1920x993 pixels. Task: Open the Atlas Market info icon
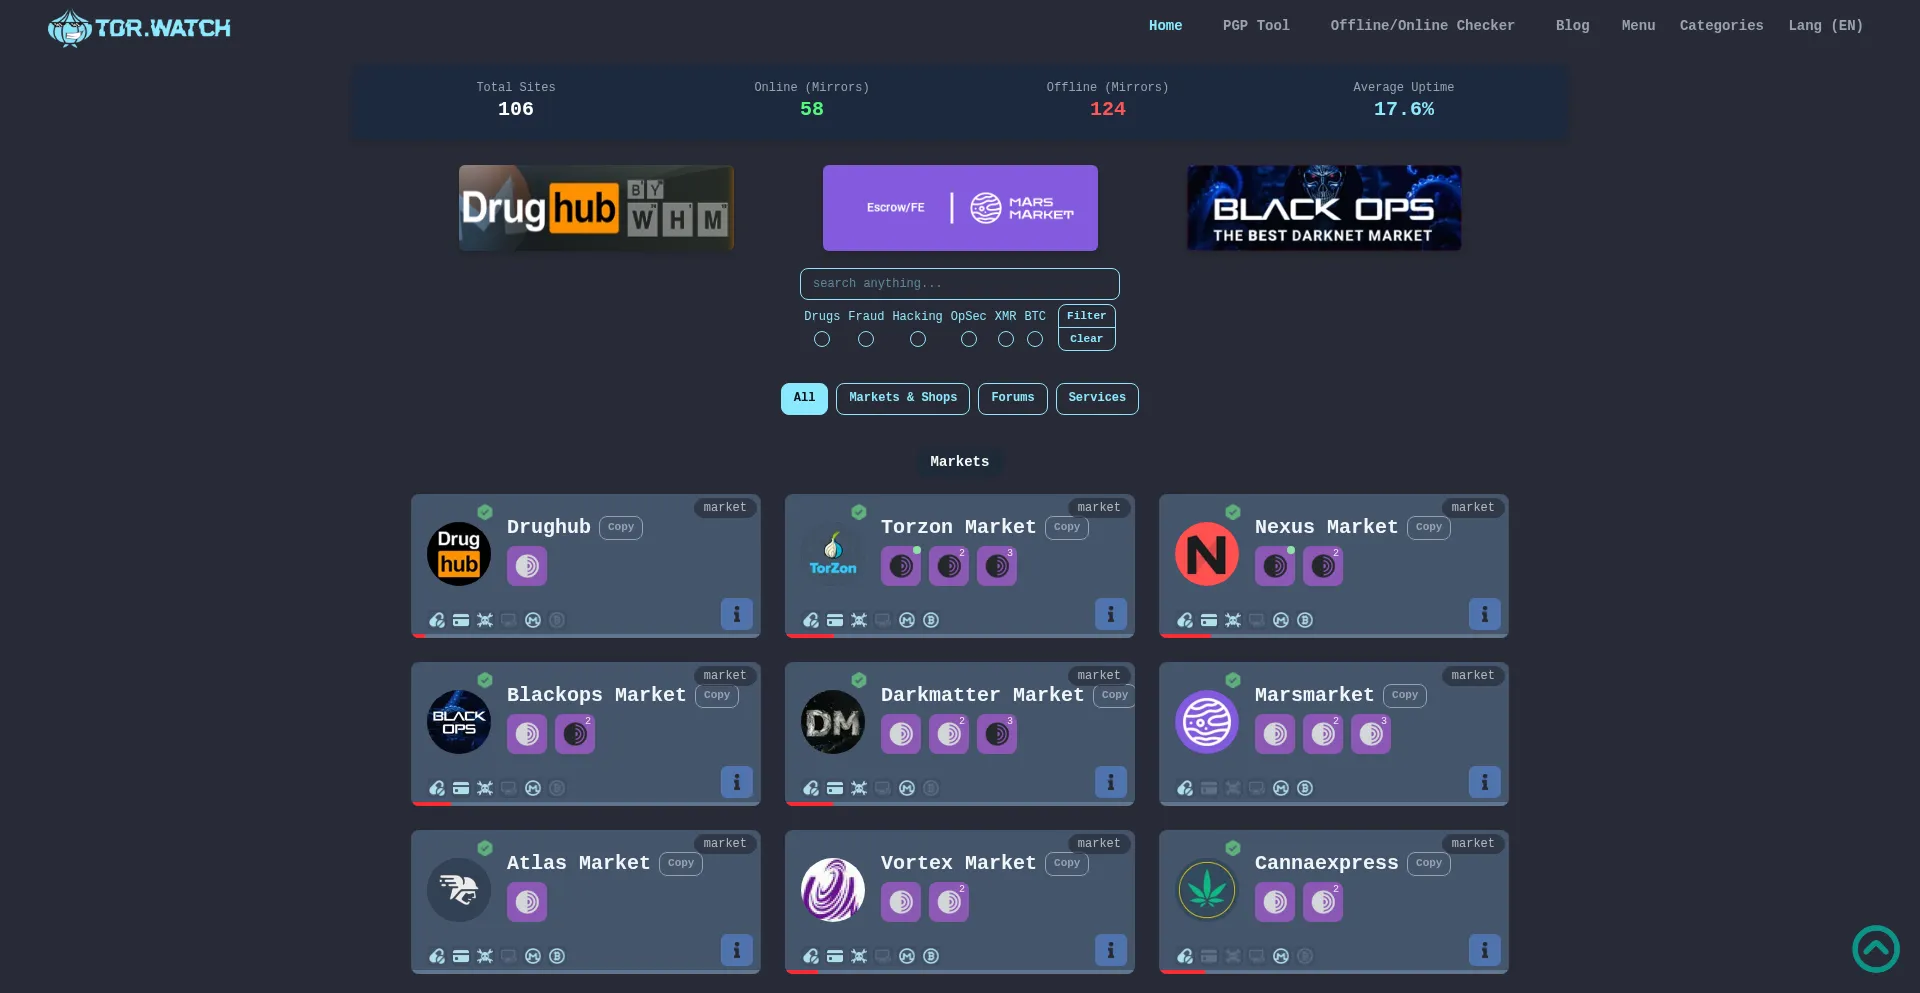click(736, 950)
